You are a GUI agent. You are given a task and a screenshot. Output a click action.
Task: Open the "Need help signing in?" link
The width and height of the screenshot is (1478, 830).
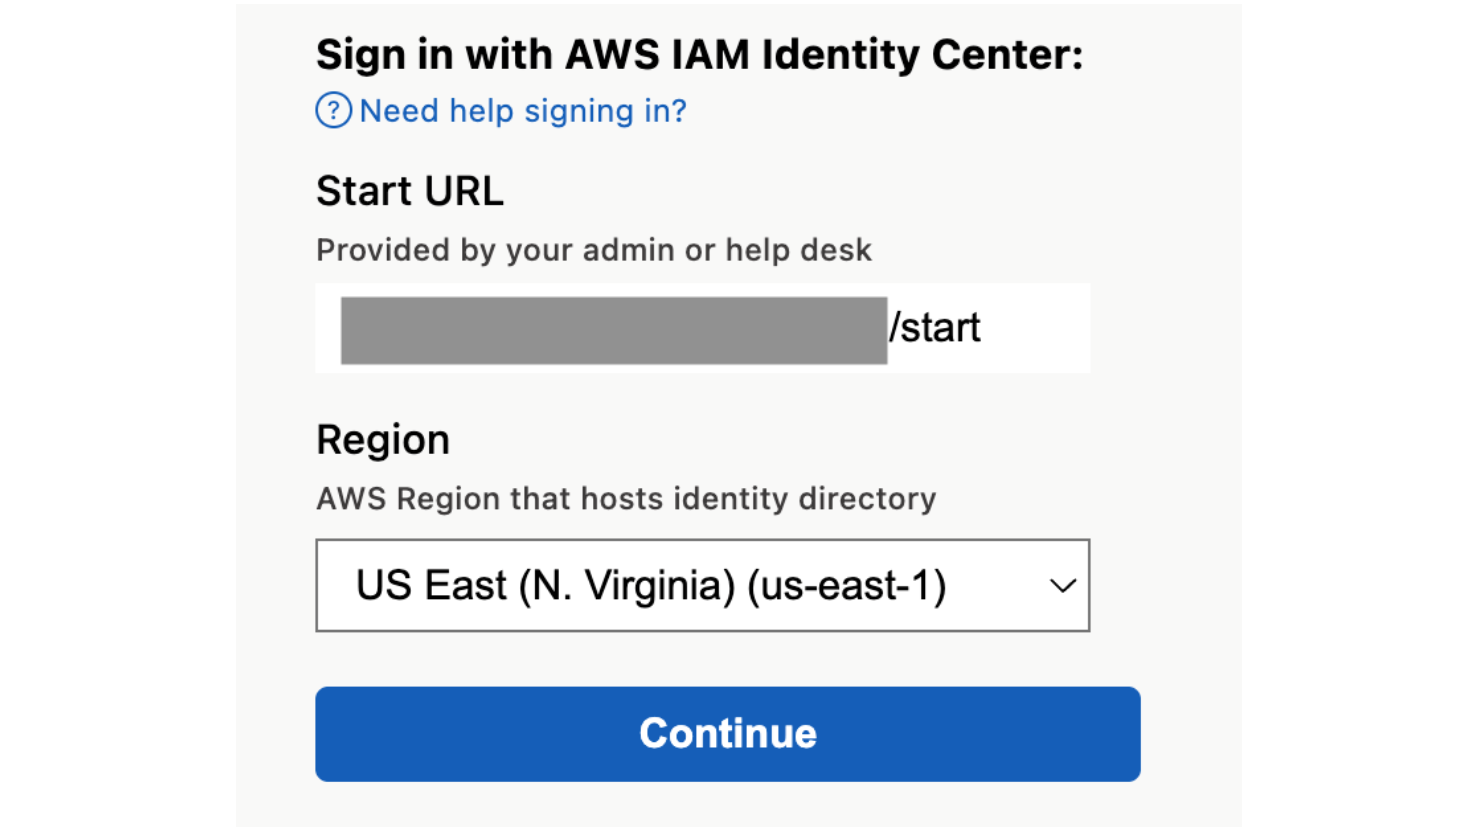pyautogui.click(x=523, y=110)
